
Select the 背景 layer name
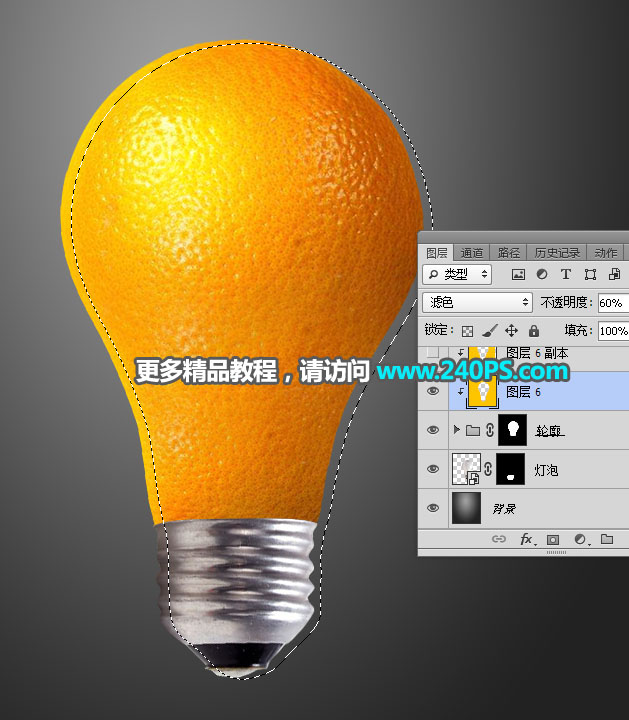tap(504, 509)
